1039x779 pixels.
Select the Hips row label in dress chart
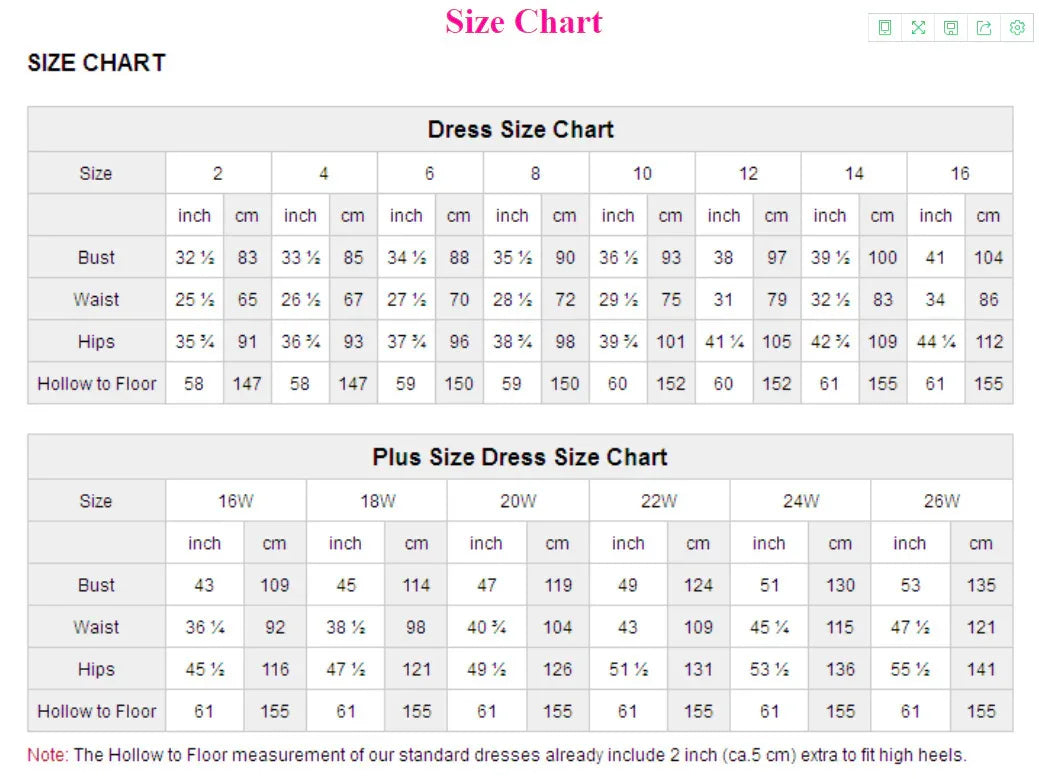[96, 341]
